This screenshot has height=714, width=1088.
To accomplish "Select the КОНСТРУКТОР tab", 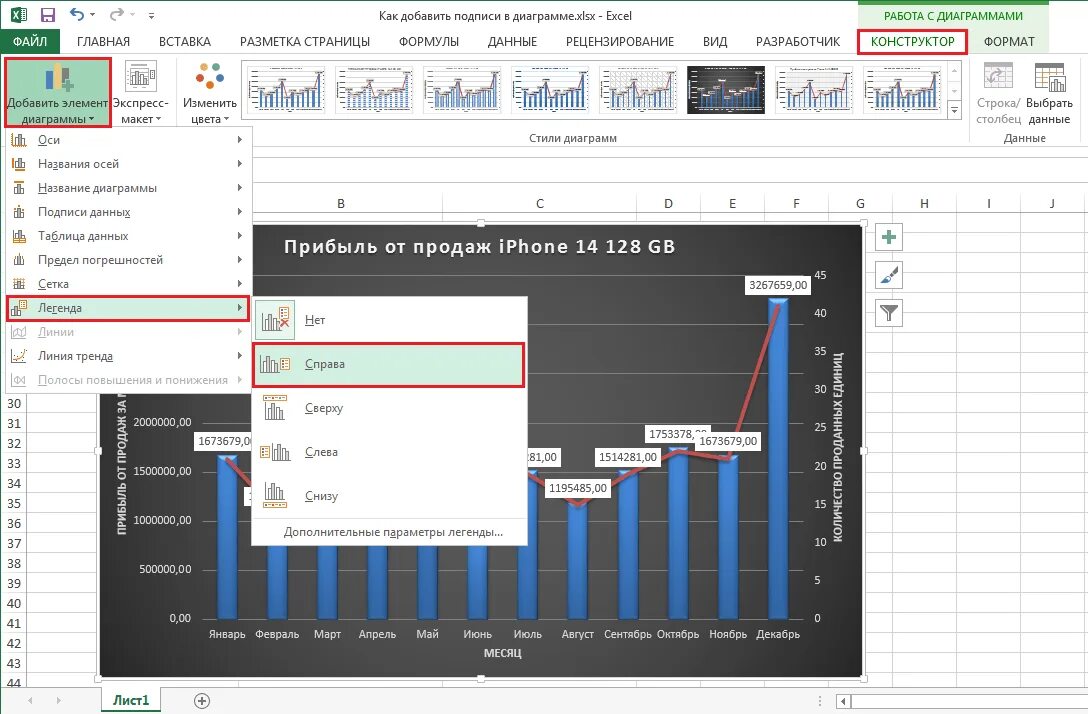I will 912,42.
